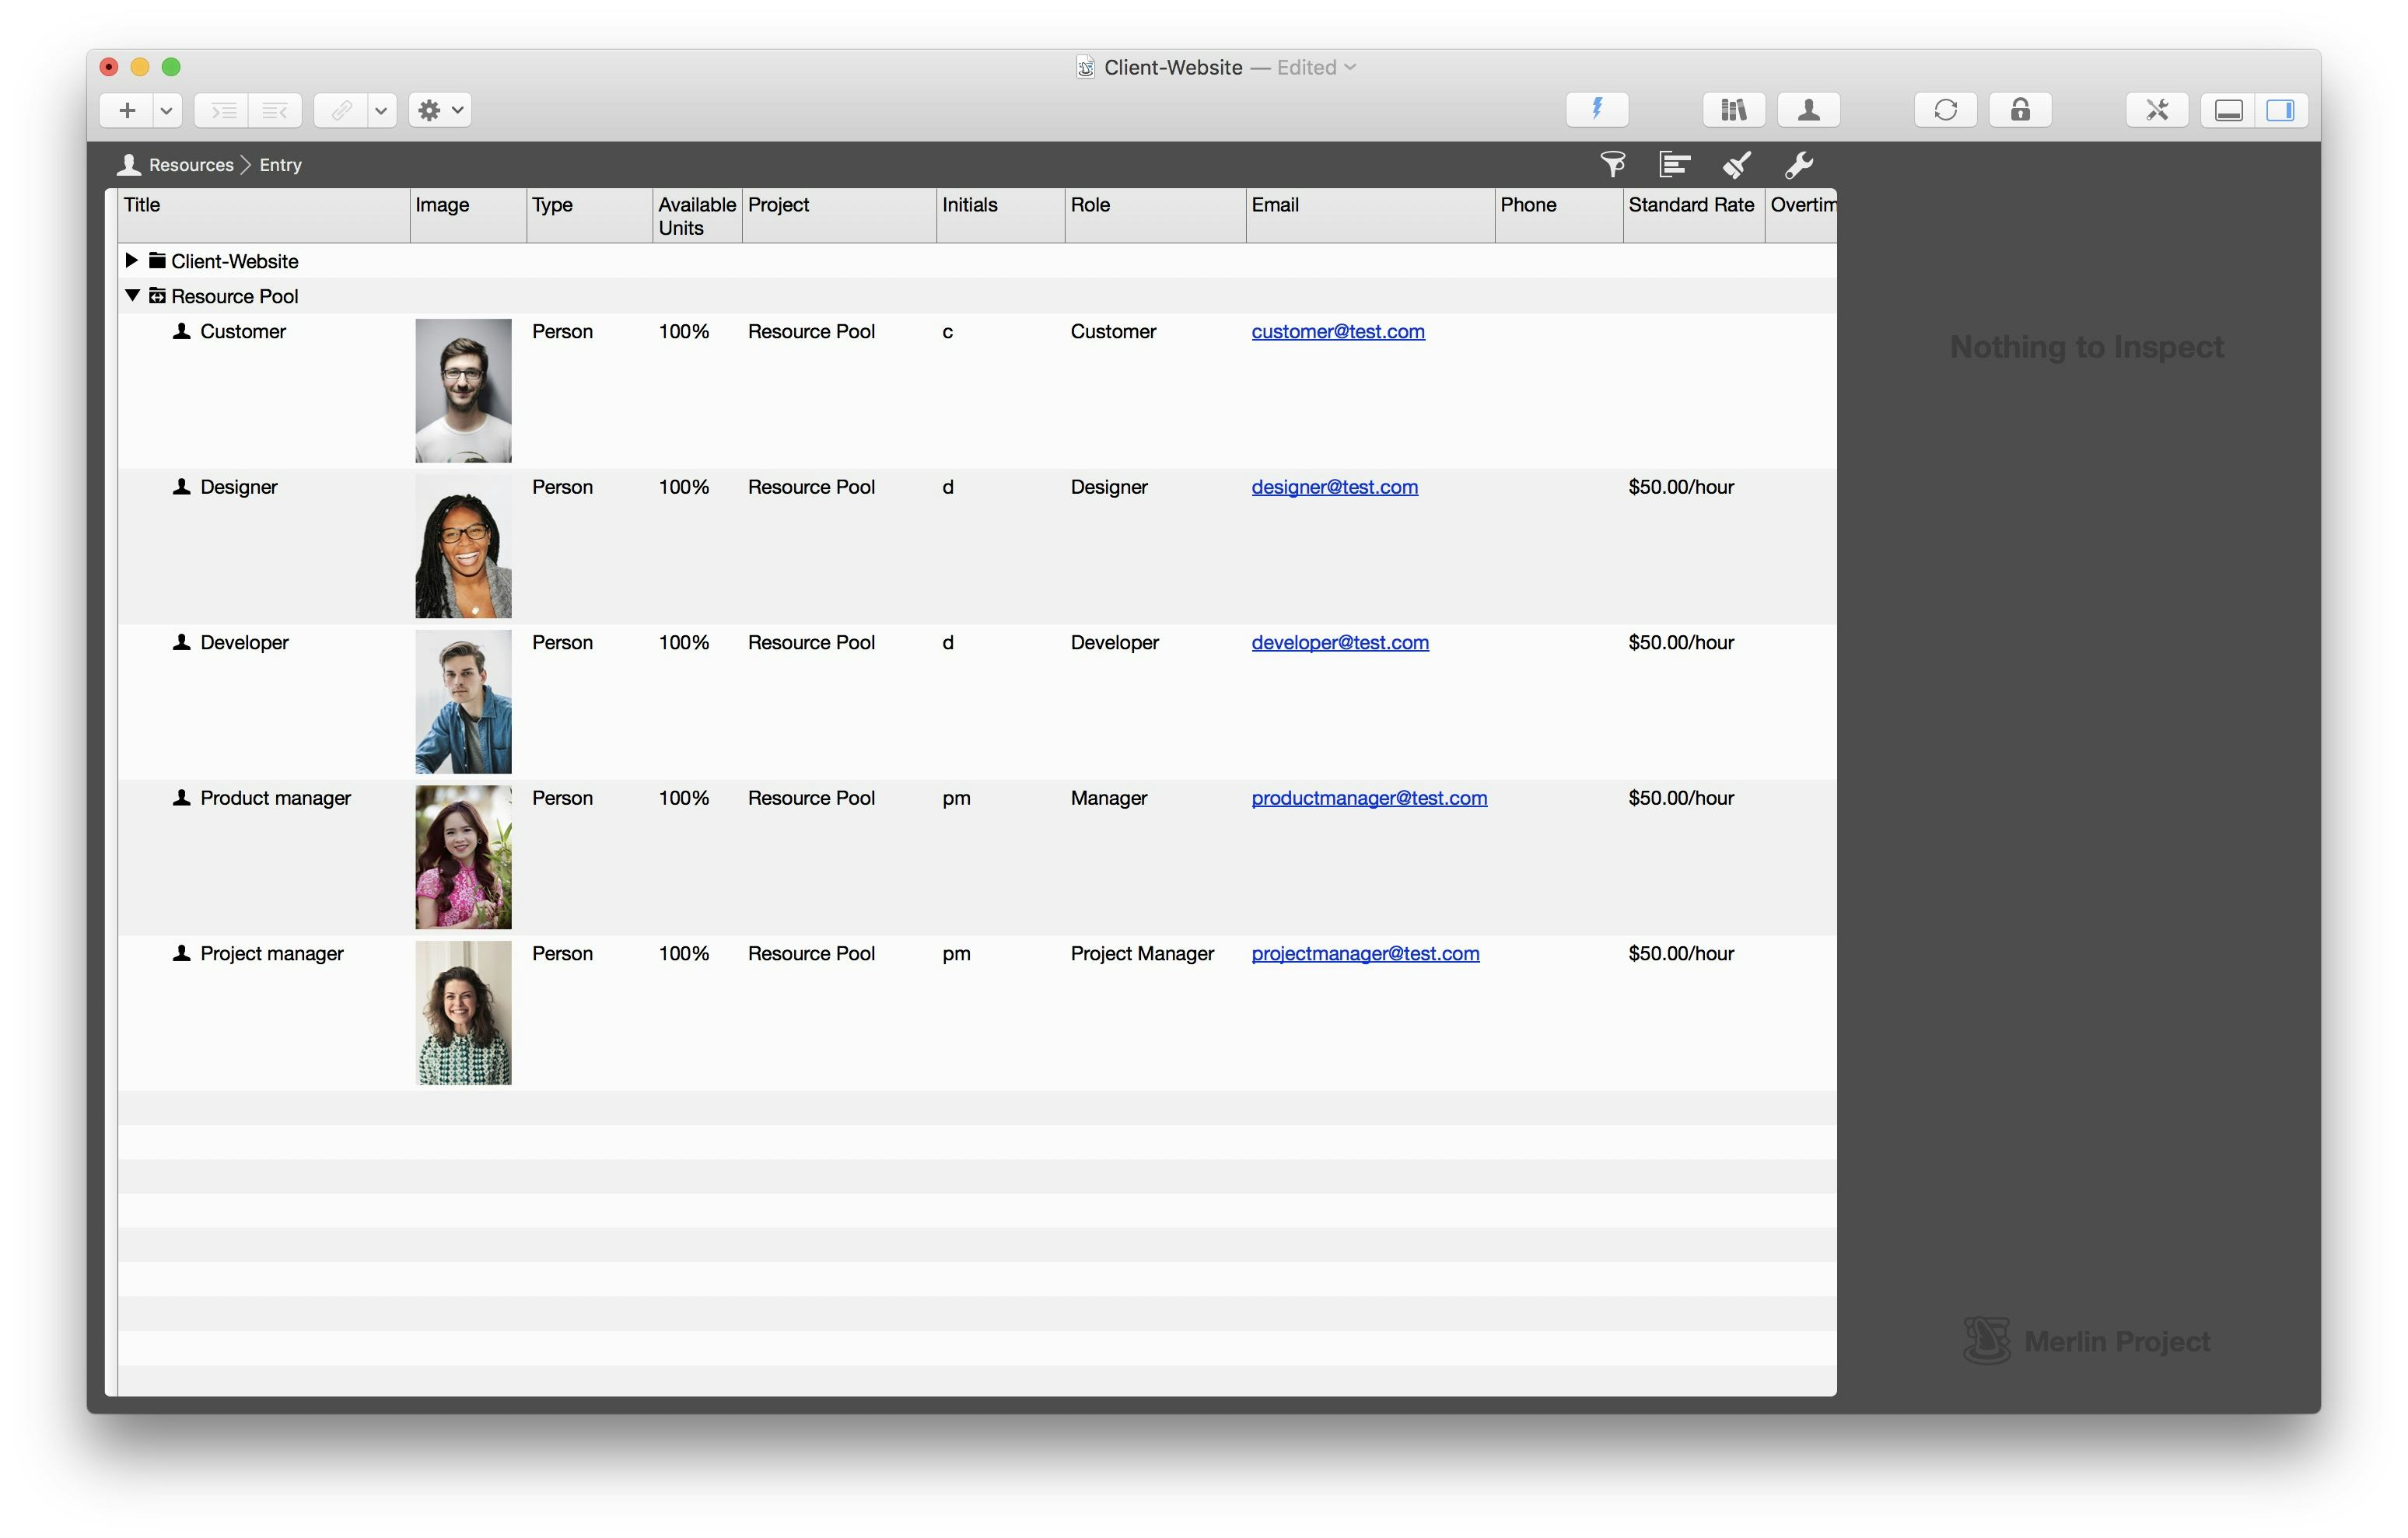Open the designer@test.com email link
Viewport: 2408px width, 1538px height.
point(1334,487)
